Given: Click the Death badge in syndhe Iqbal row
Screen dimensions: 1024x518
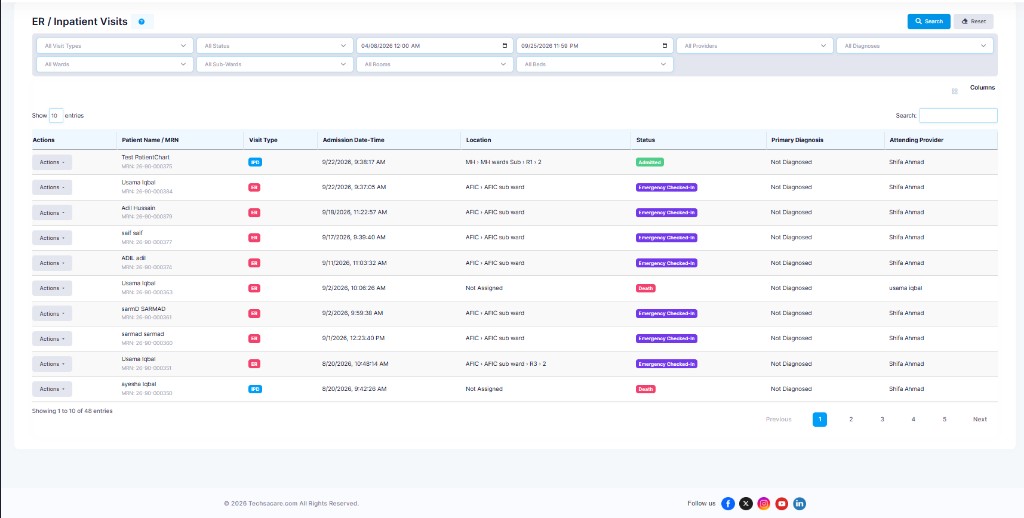Looking at the screenshot, I should point(646,389).
